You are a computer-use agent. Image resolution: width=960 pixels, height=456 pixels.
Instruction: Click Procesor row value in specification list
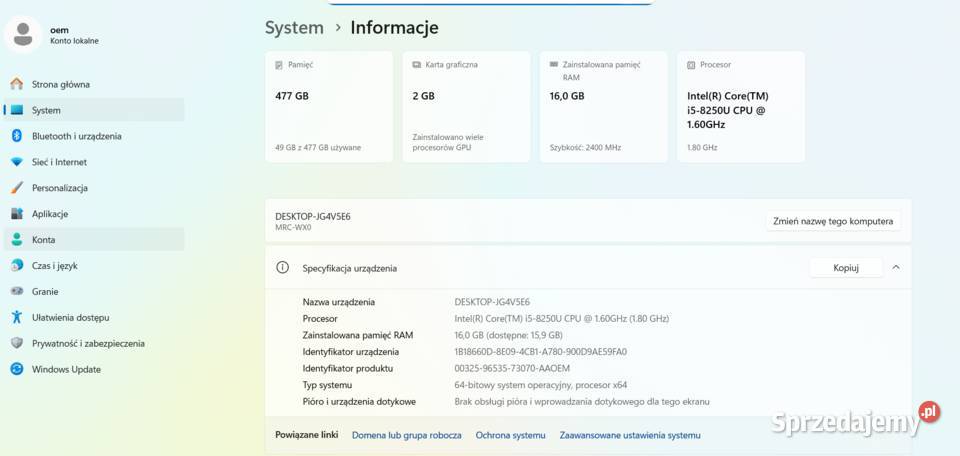coord(561,319)
